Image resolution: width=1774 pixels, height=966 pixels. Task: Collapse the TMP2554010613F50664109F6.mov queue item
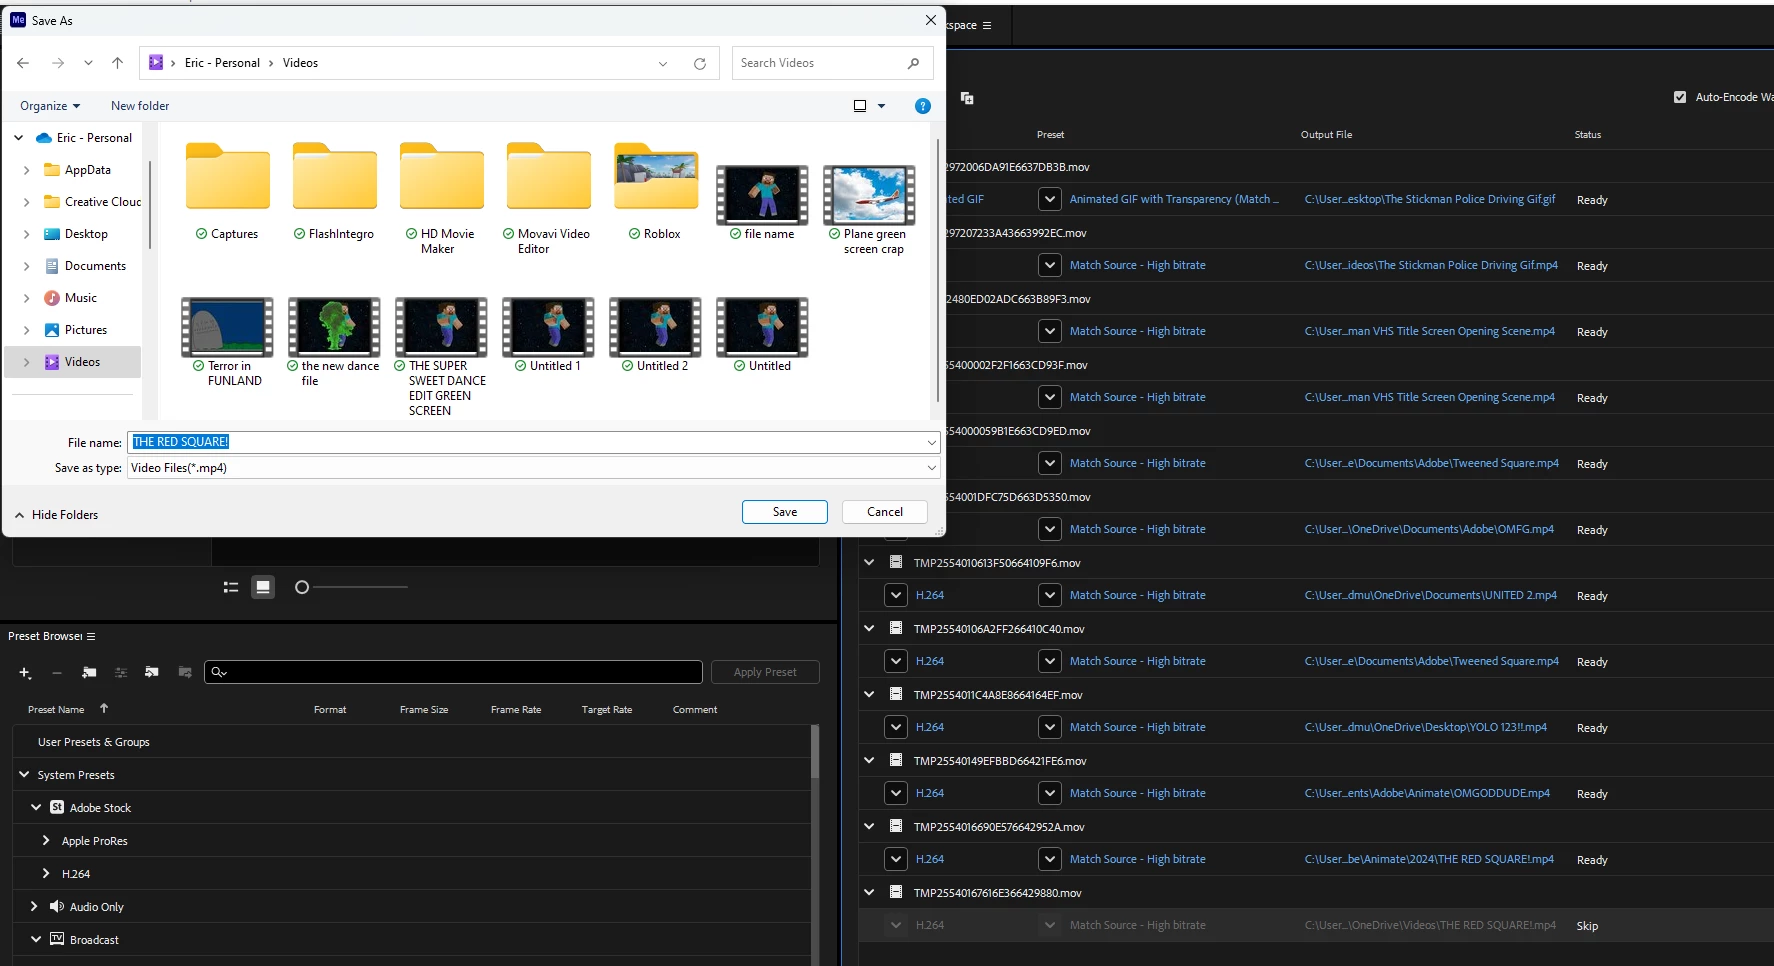[869, 562]
